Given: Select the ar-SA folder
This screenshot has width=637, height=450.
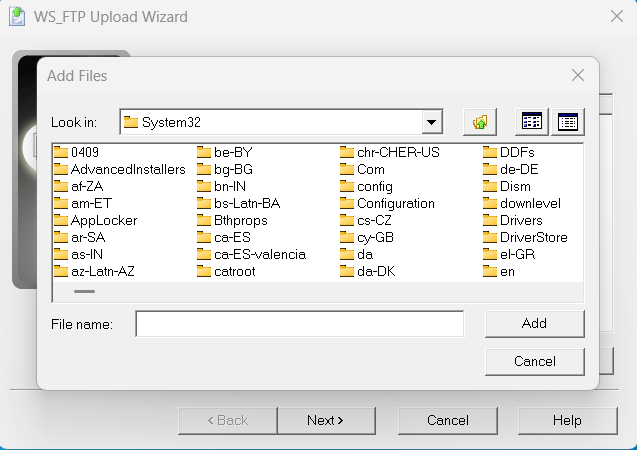Looking at the screenshot, I should (x=80, y=238).
